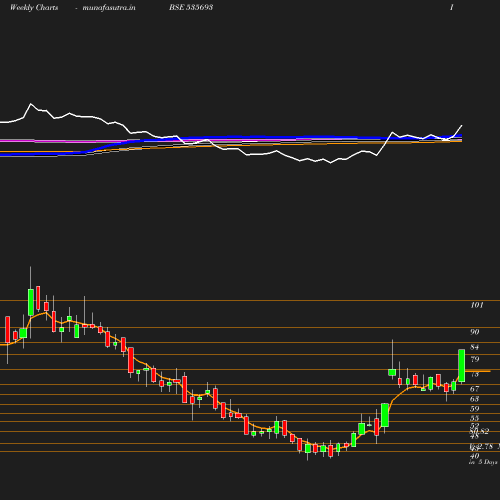Click the white indicator line's highest peak
Viewport: 500px width, 500px height.
(31, 104)
